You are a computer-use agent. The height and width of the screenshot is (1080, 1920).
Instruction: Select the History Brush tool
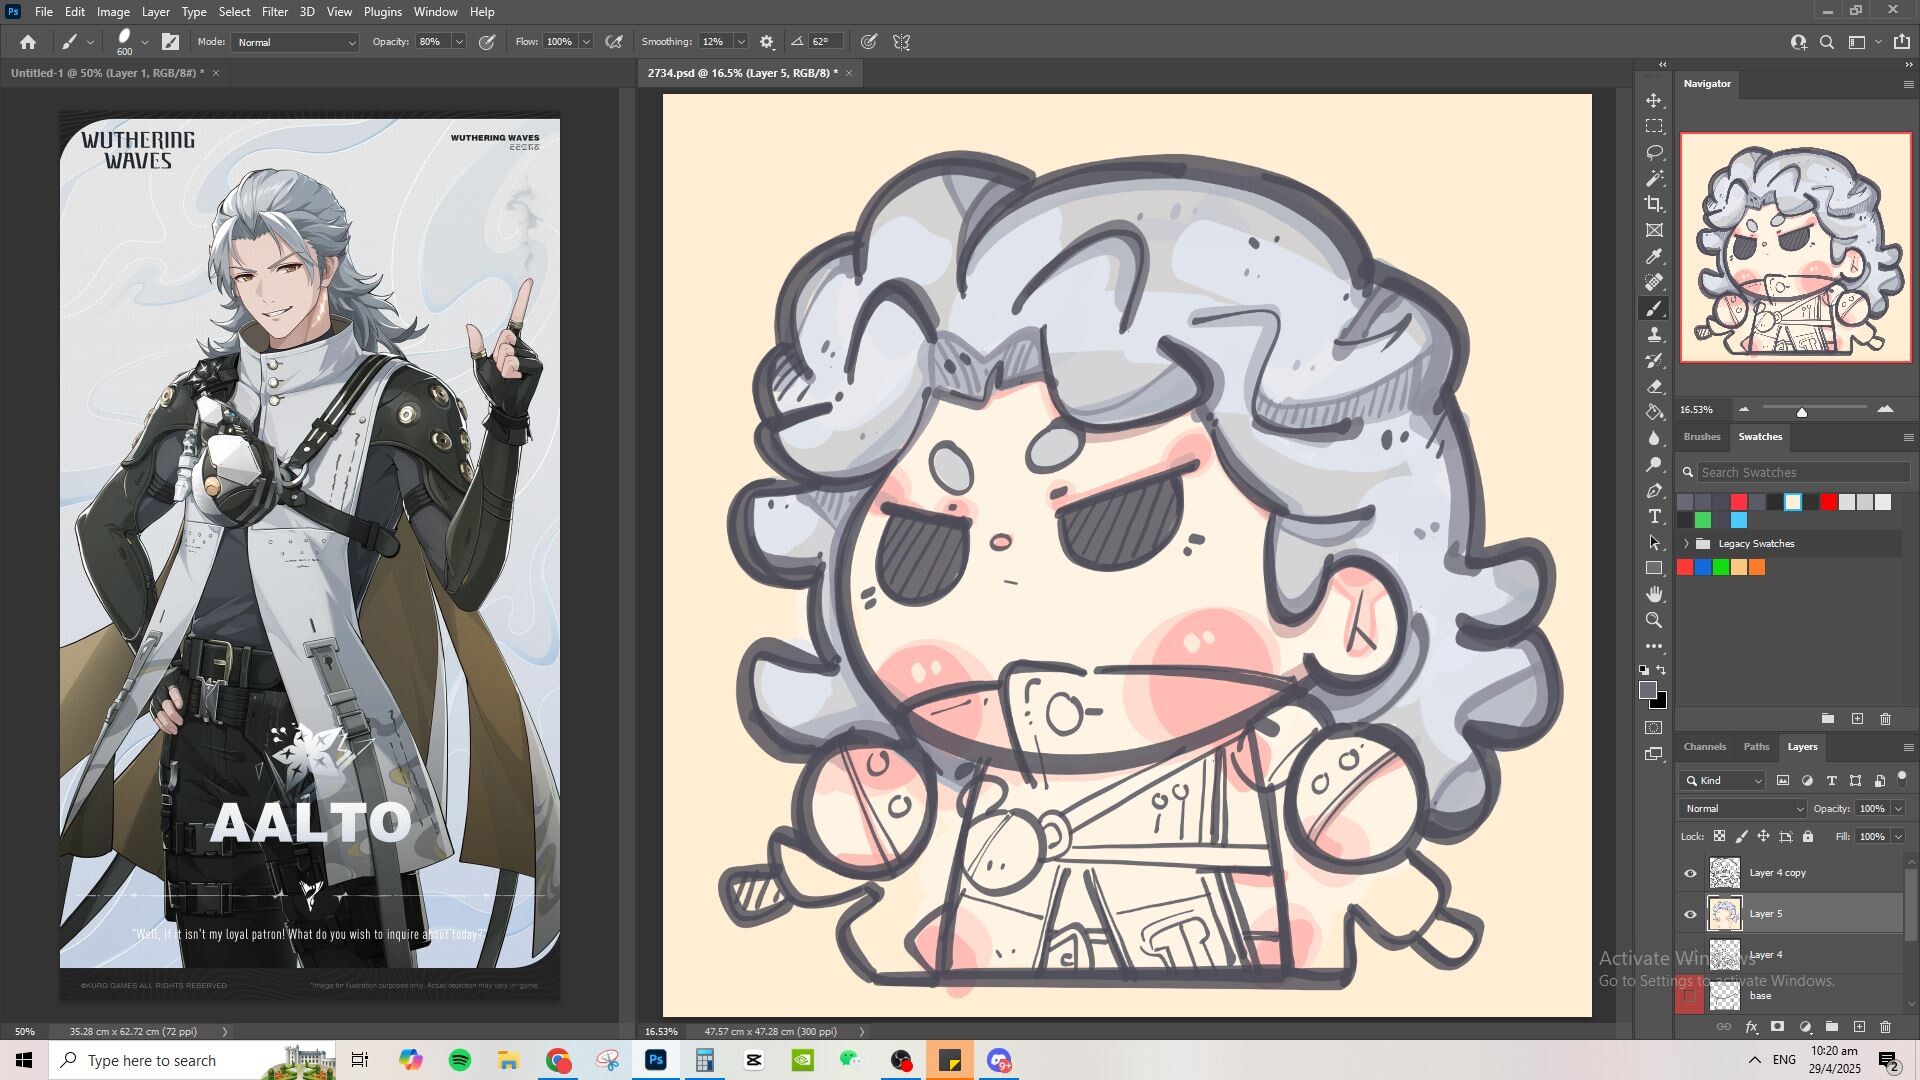pyautogui.click(x=1654, y=361)
